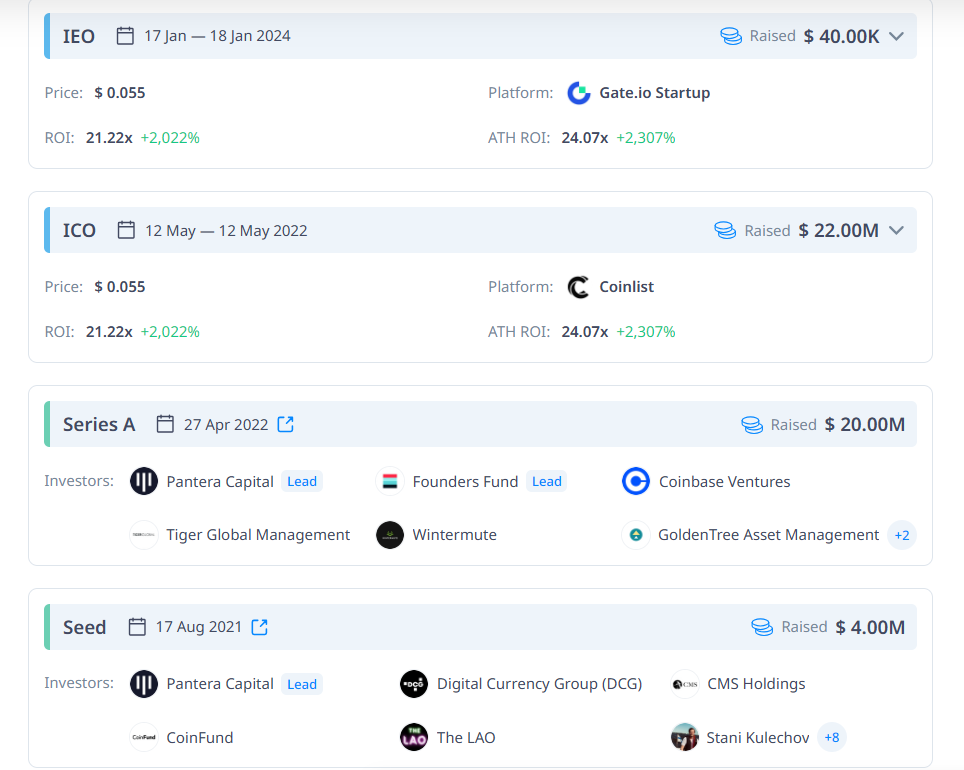Viewport: 964px width, 770px height.
Task: Select the '27 Apr 2022' date
Action: point(226,424)
